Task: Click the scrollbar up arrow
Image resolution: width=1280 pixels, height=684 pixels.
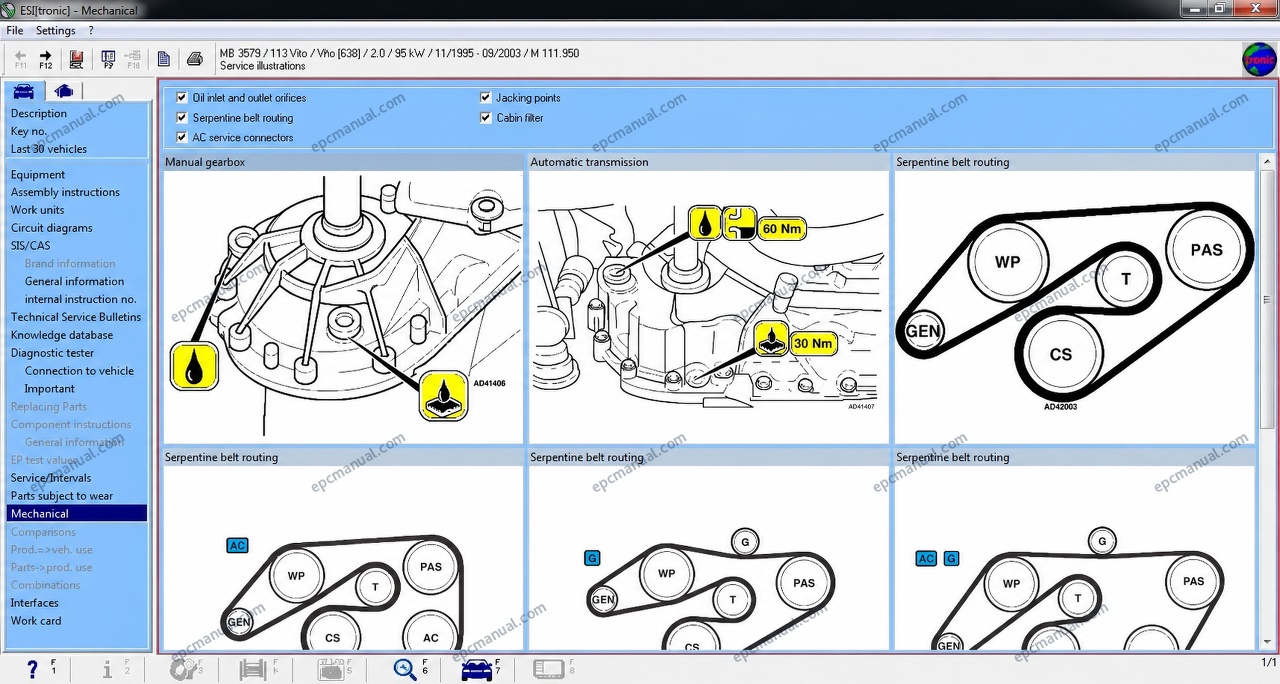Action: [1267, 161]
